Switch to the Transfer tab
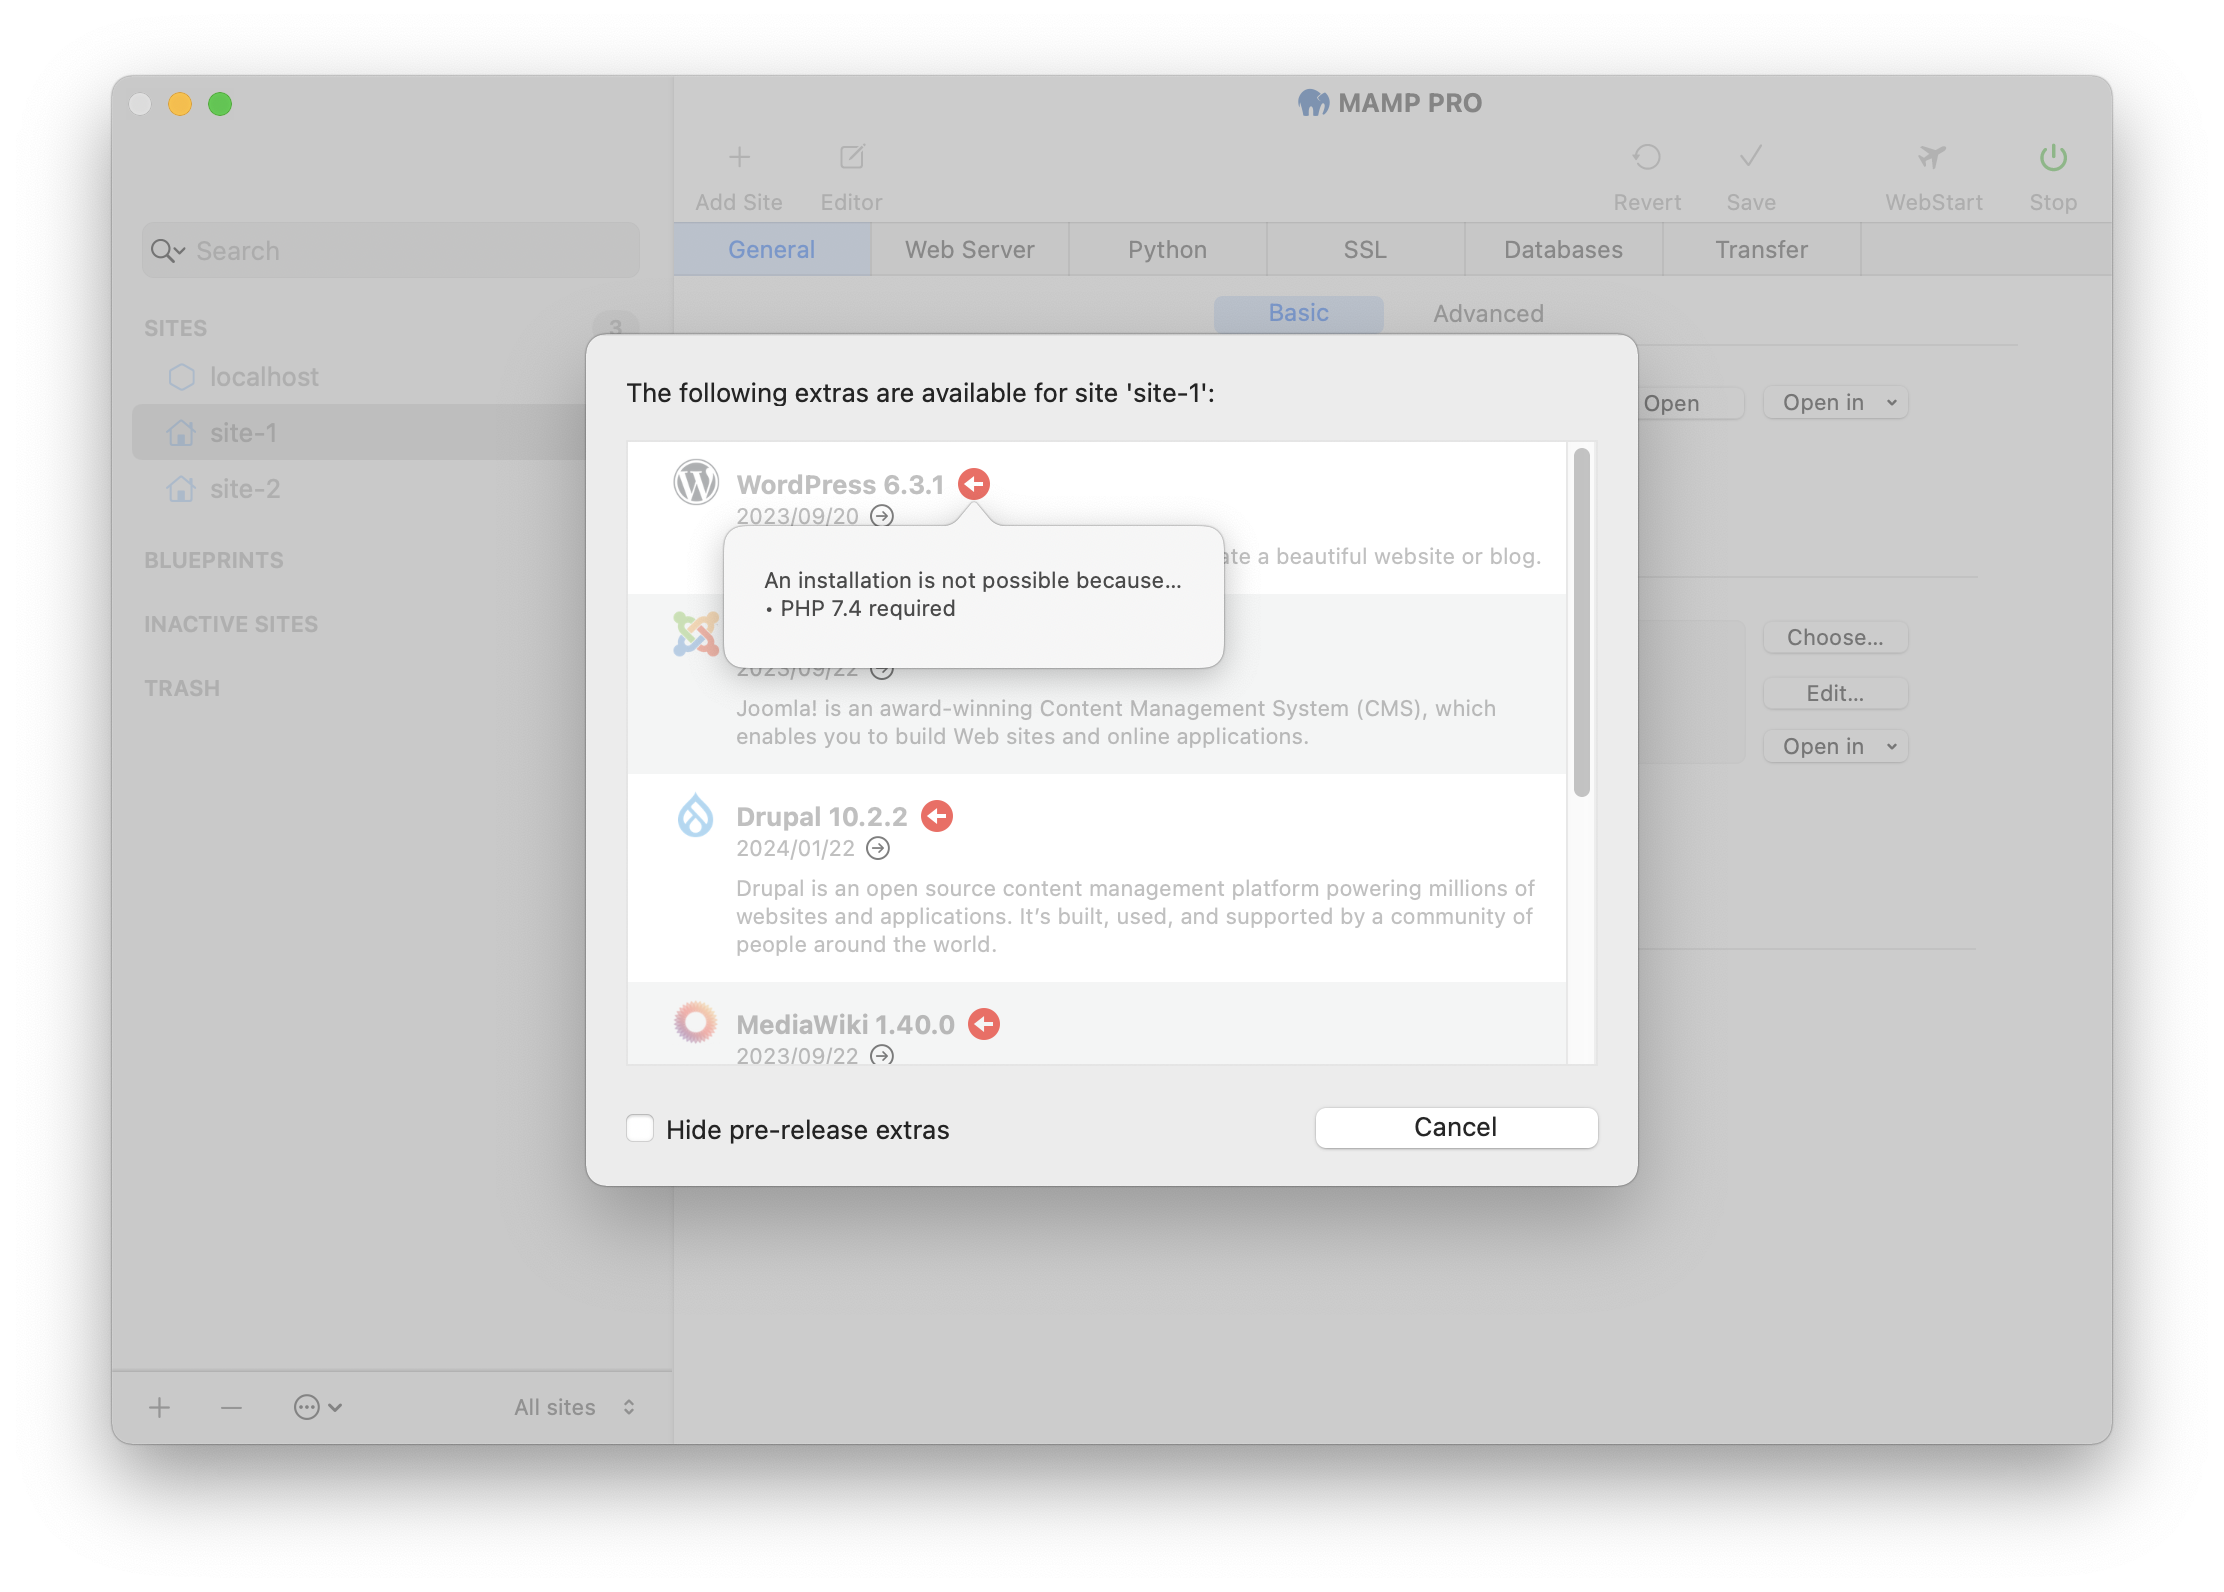Viewport: 2224px width, 1592px height. tap(1761, 249)
